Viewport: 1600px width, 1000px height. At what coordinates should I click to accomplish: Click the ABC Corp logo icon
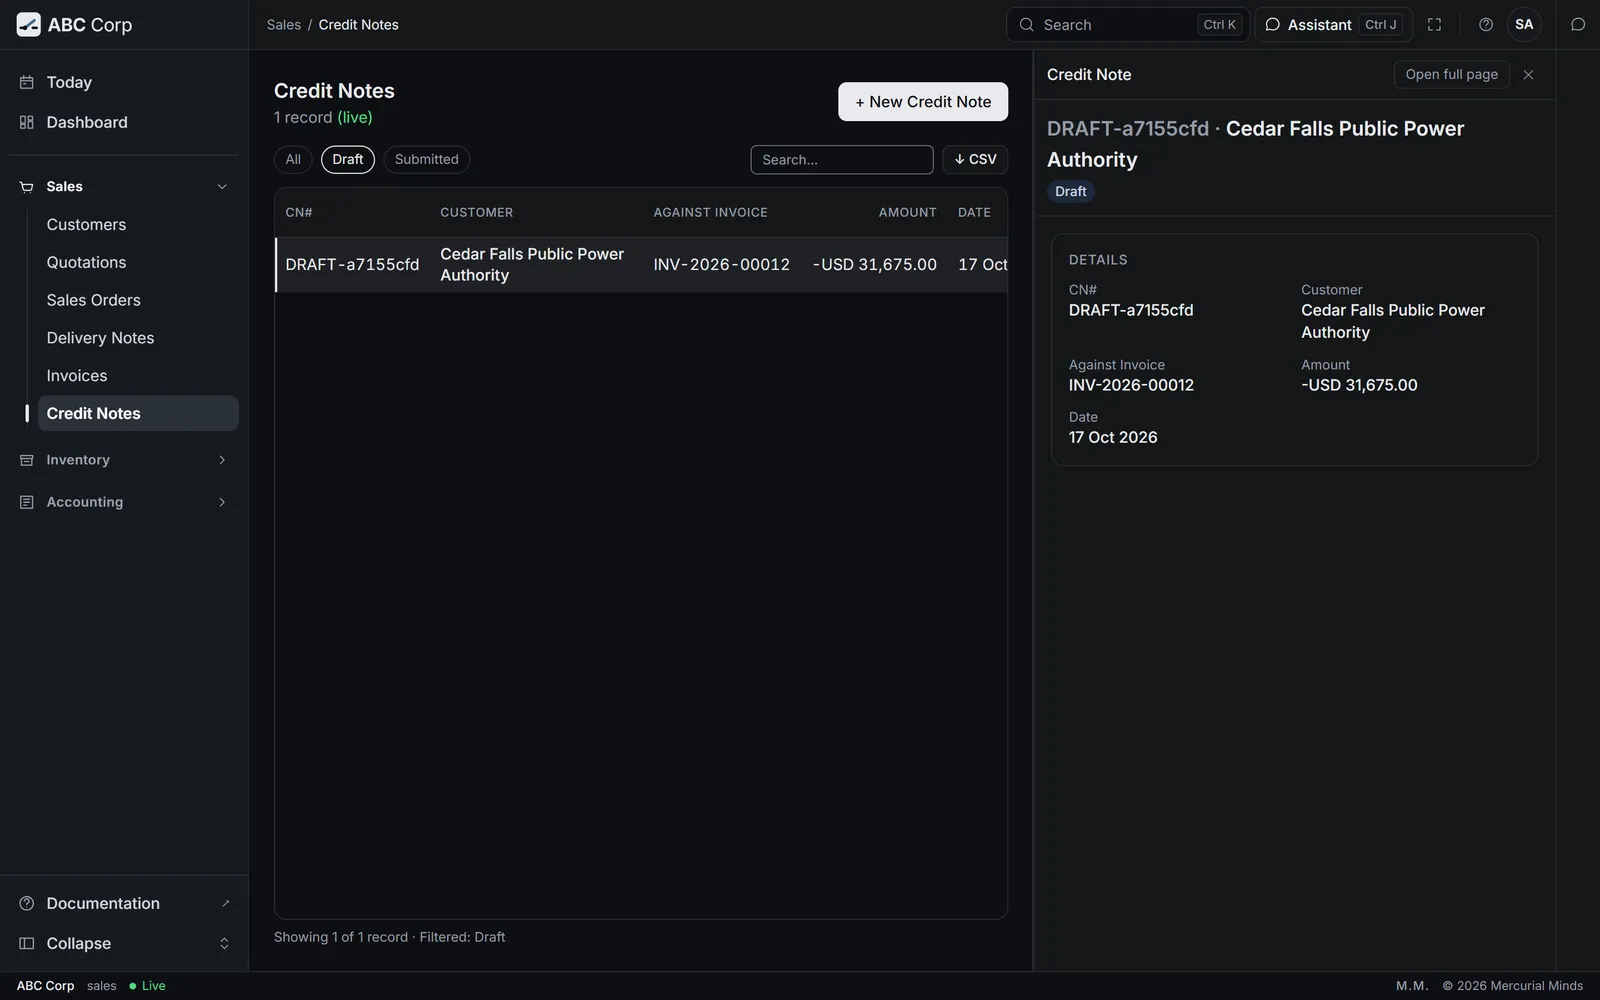click(29, 25)
